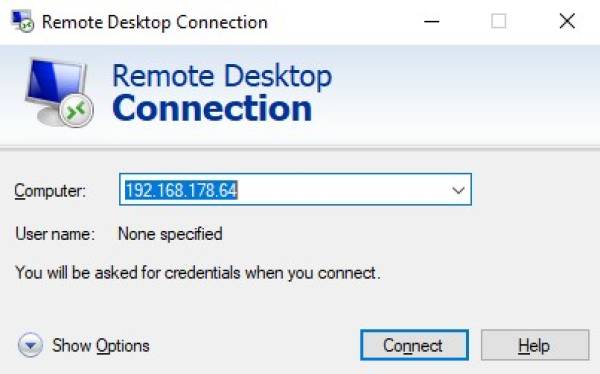The image size is (600, 374).
Task: Expand the Computer address dropdown arrow
Action: point(458,190)
